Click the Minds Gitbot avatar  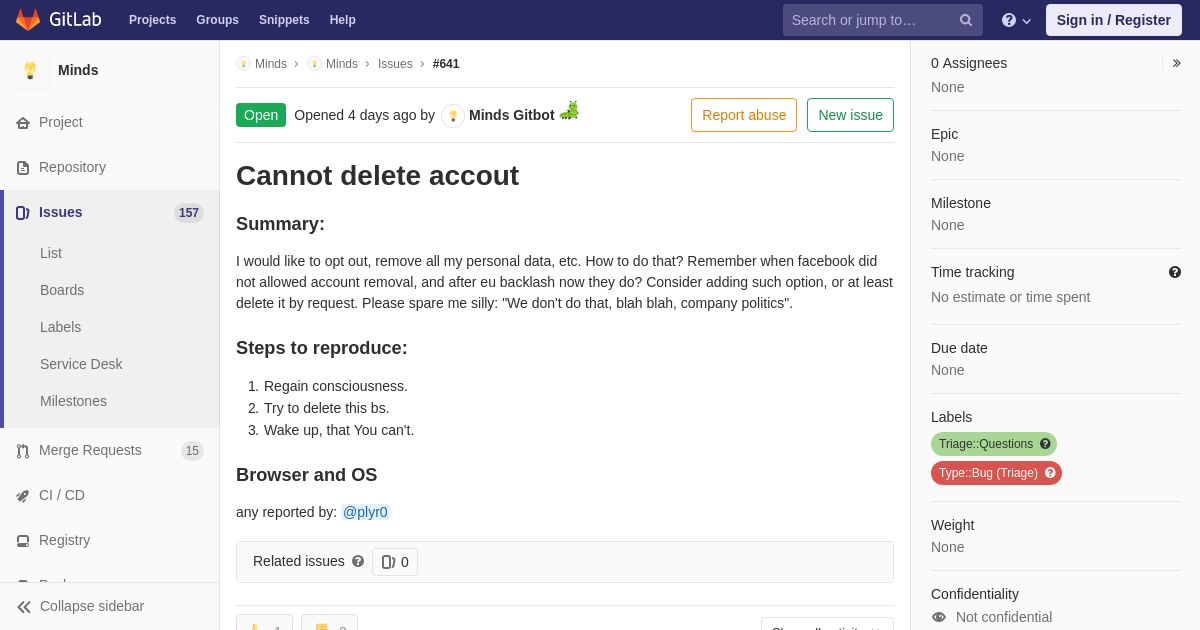tap(453, 116)
